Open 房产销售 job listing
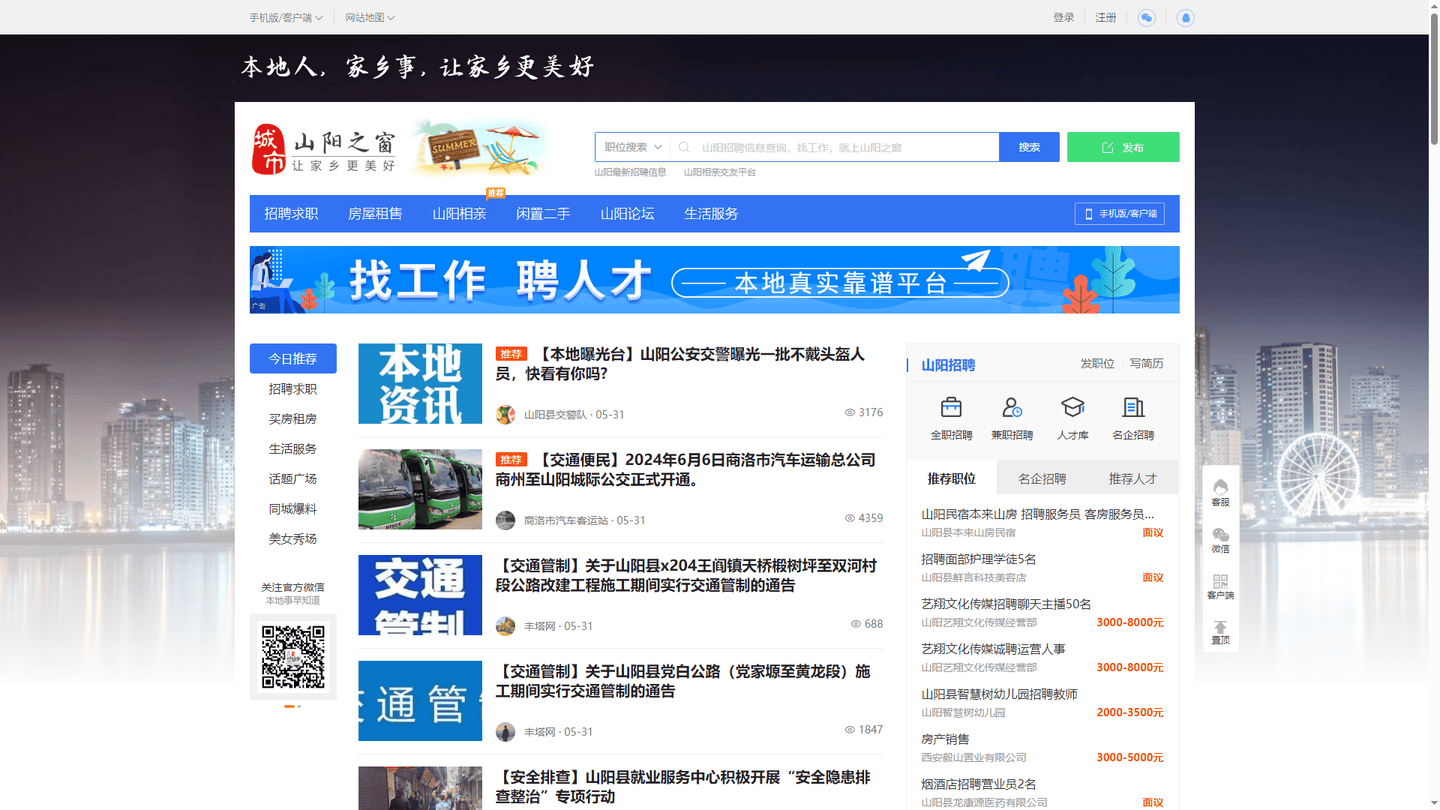 click(945, 739)
